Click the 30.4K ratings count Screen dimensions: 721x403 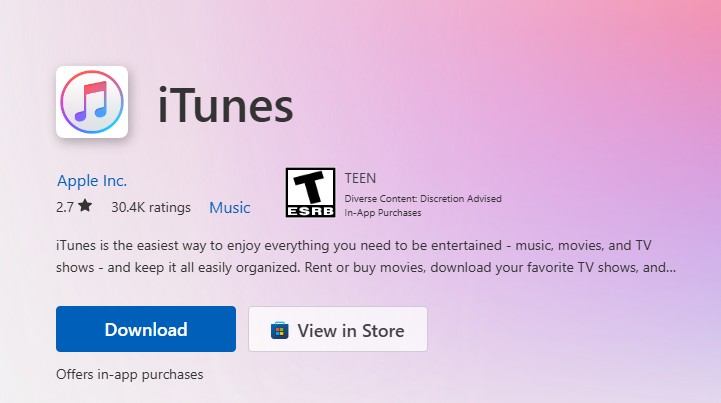pyautogui.click(x=150, y=208)
